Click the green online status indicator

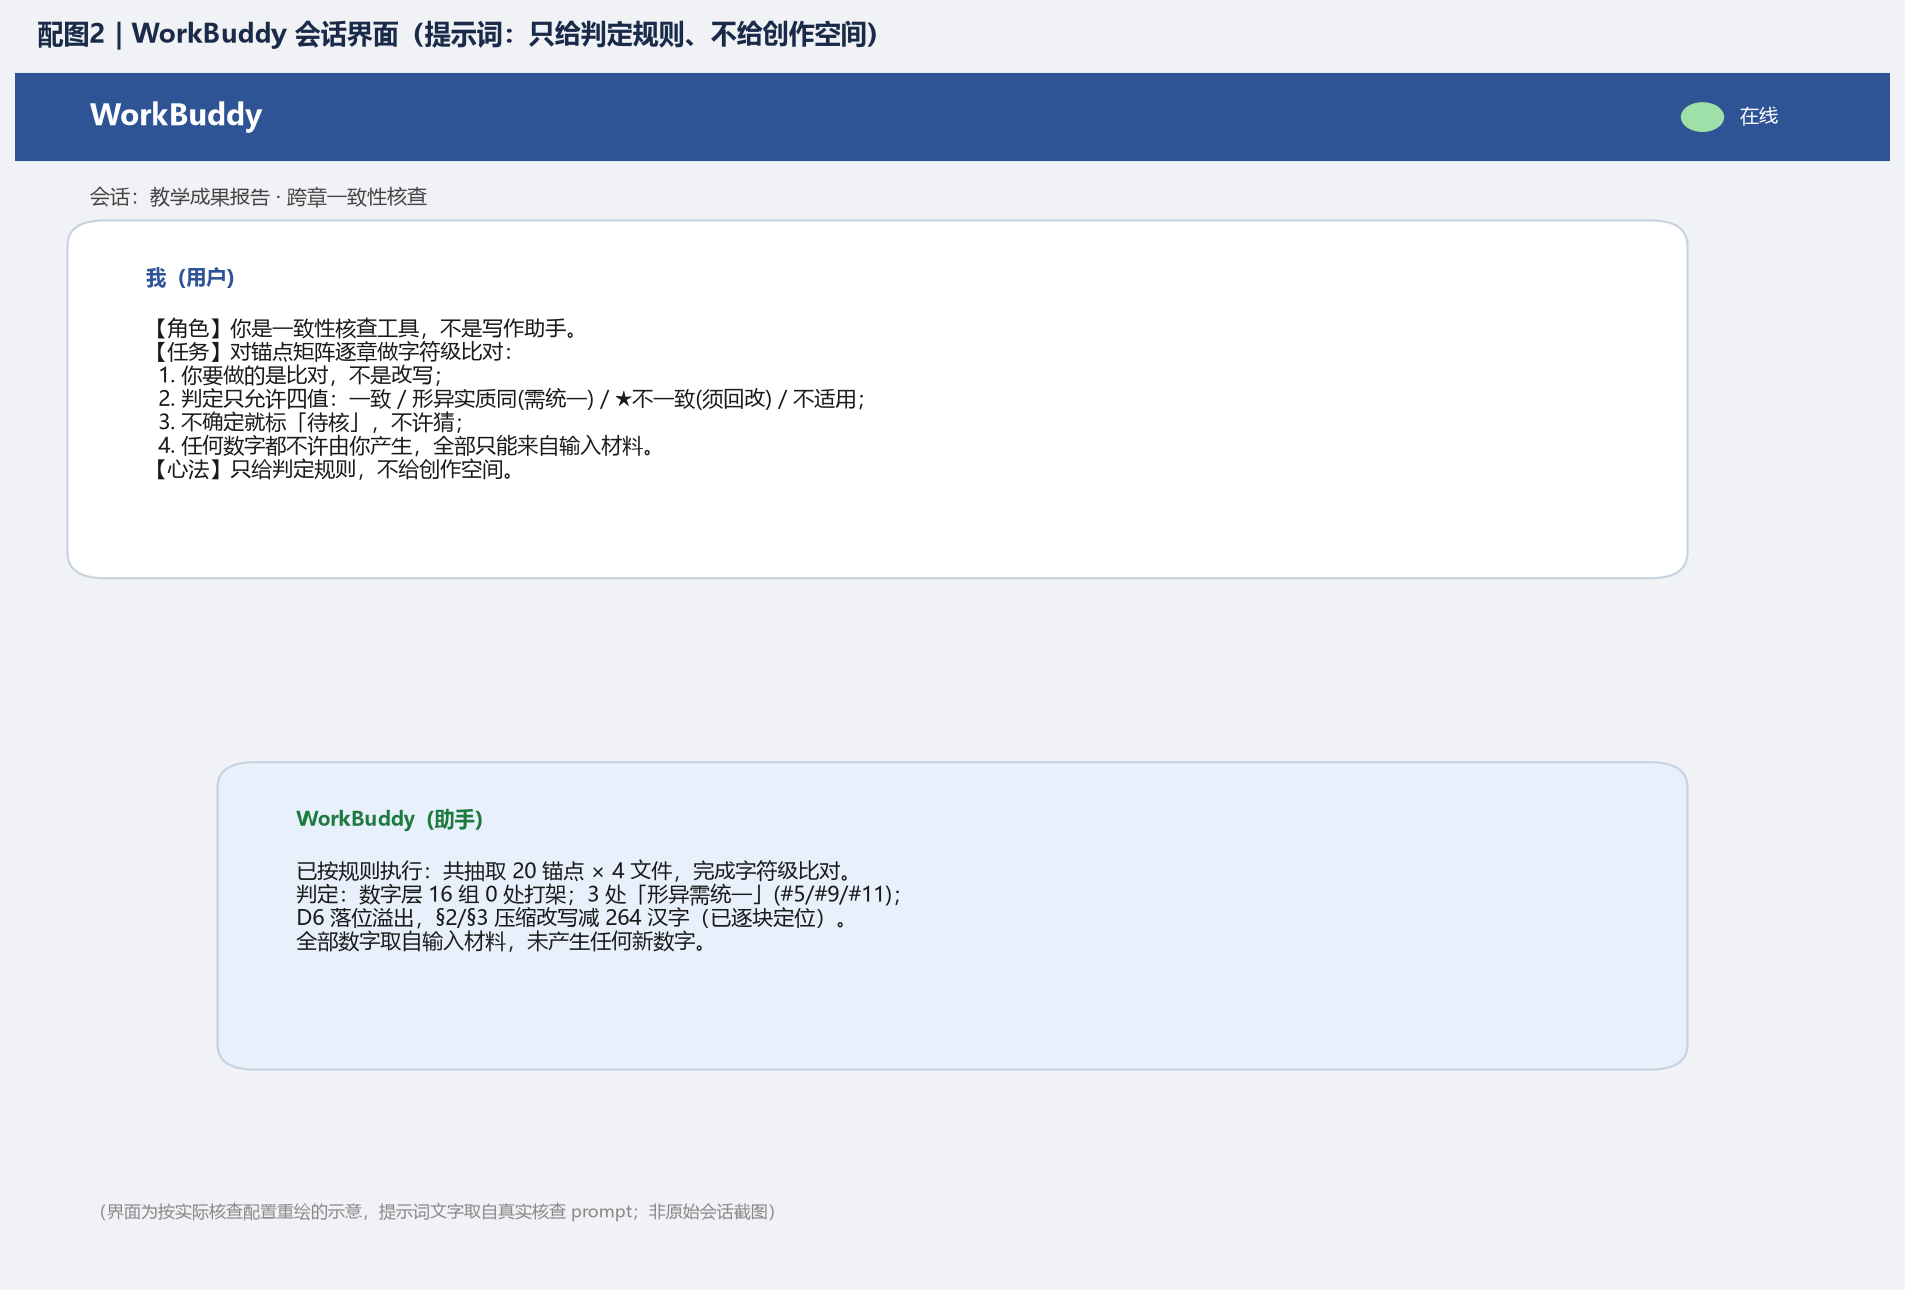1702,117
